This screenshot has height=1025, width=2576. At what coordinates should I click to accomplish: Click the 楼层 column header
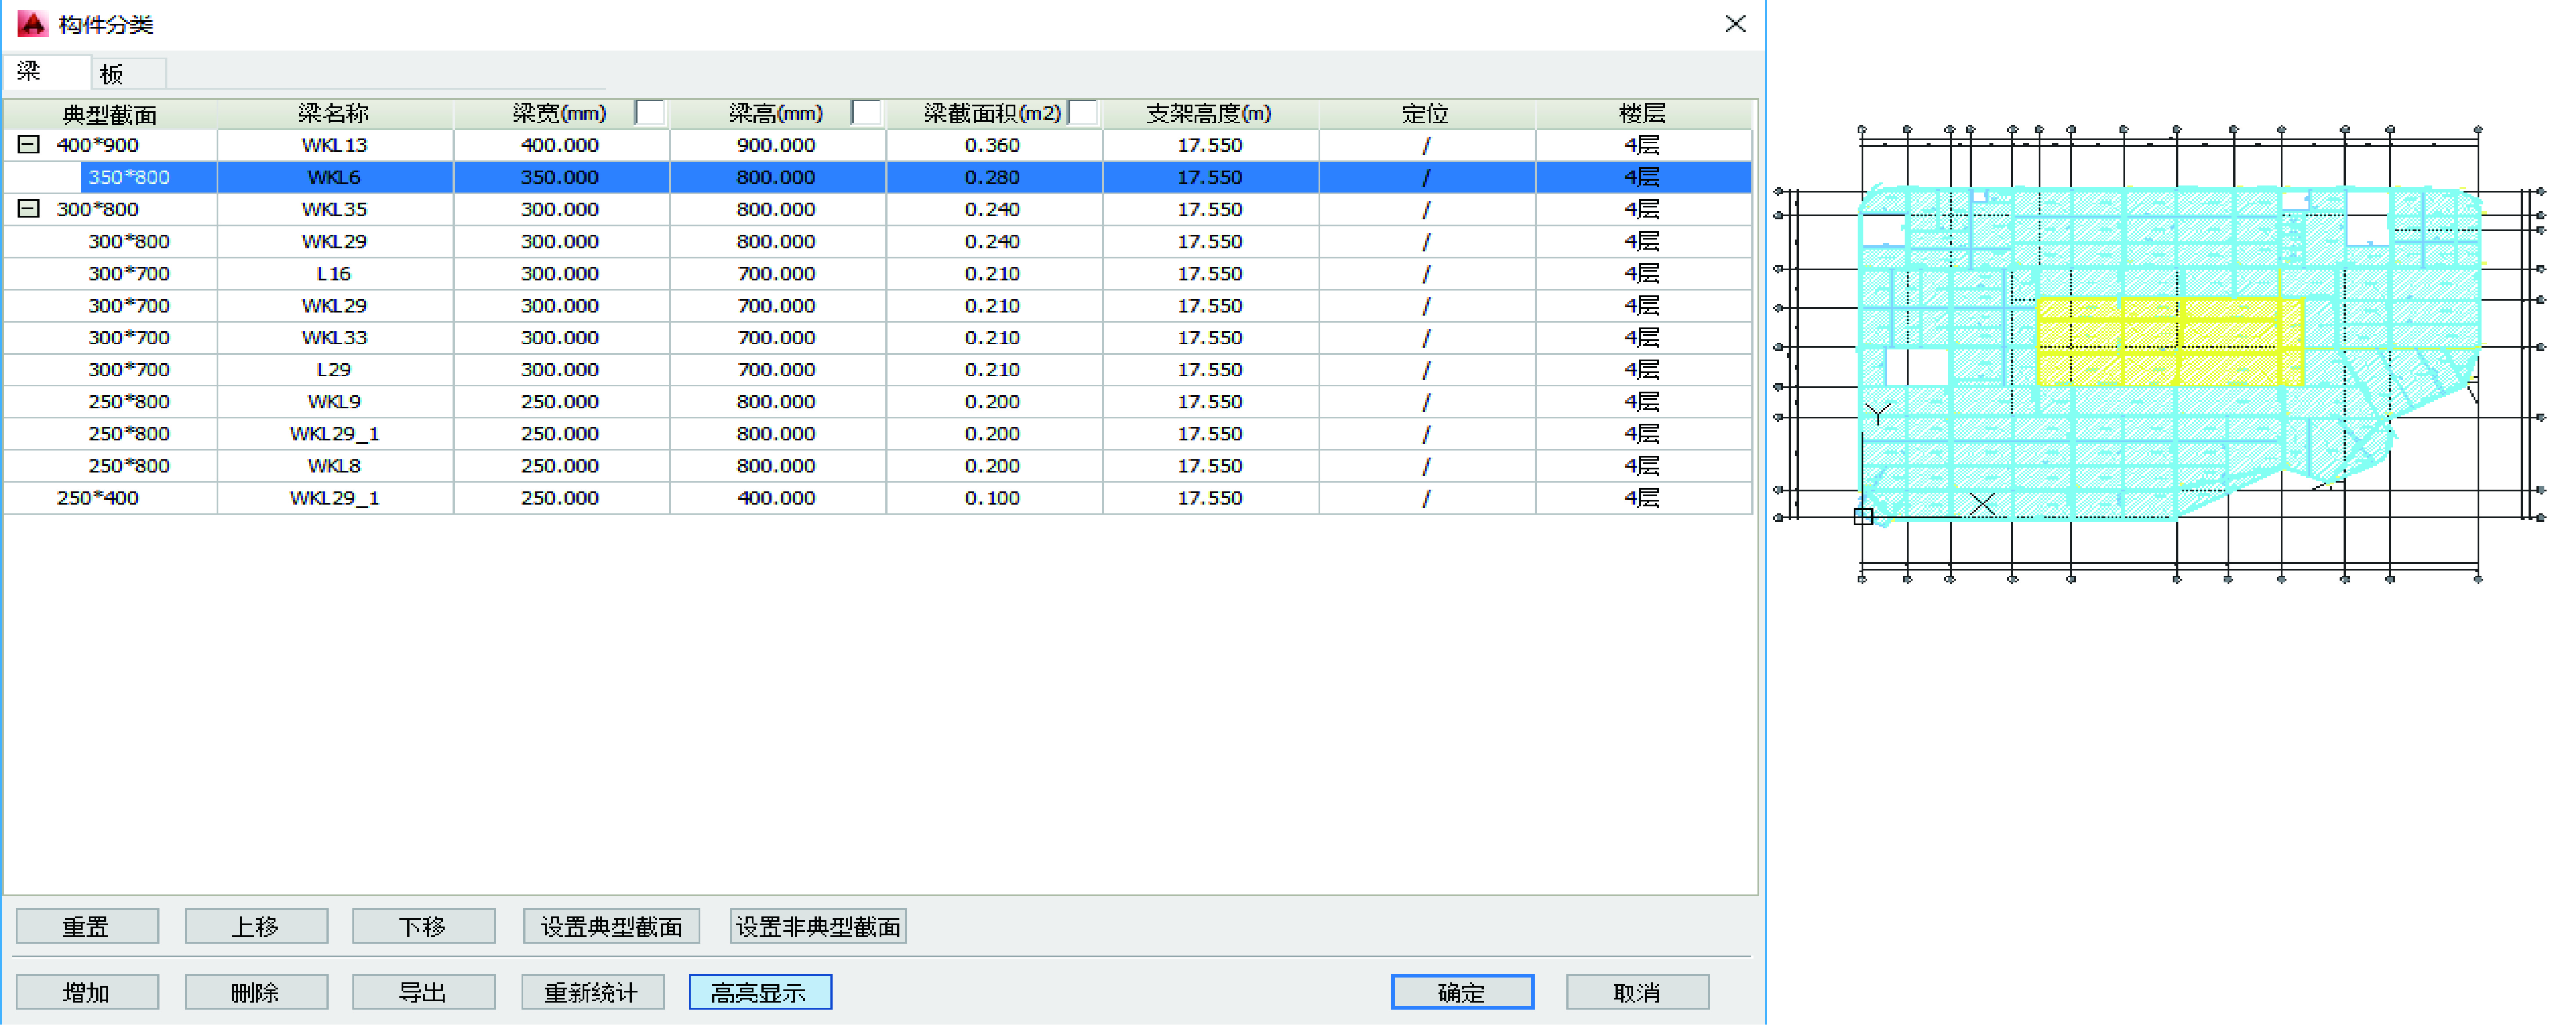[1642, 114]
